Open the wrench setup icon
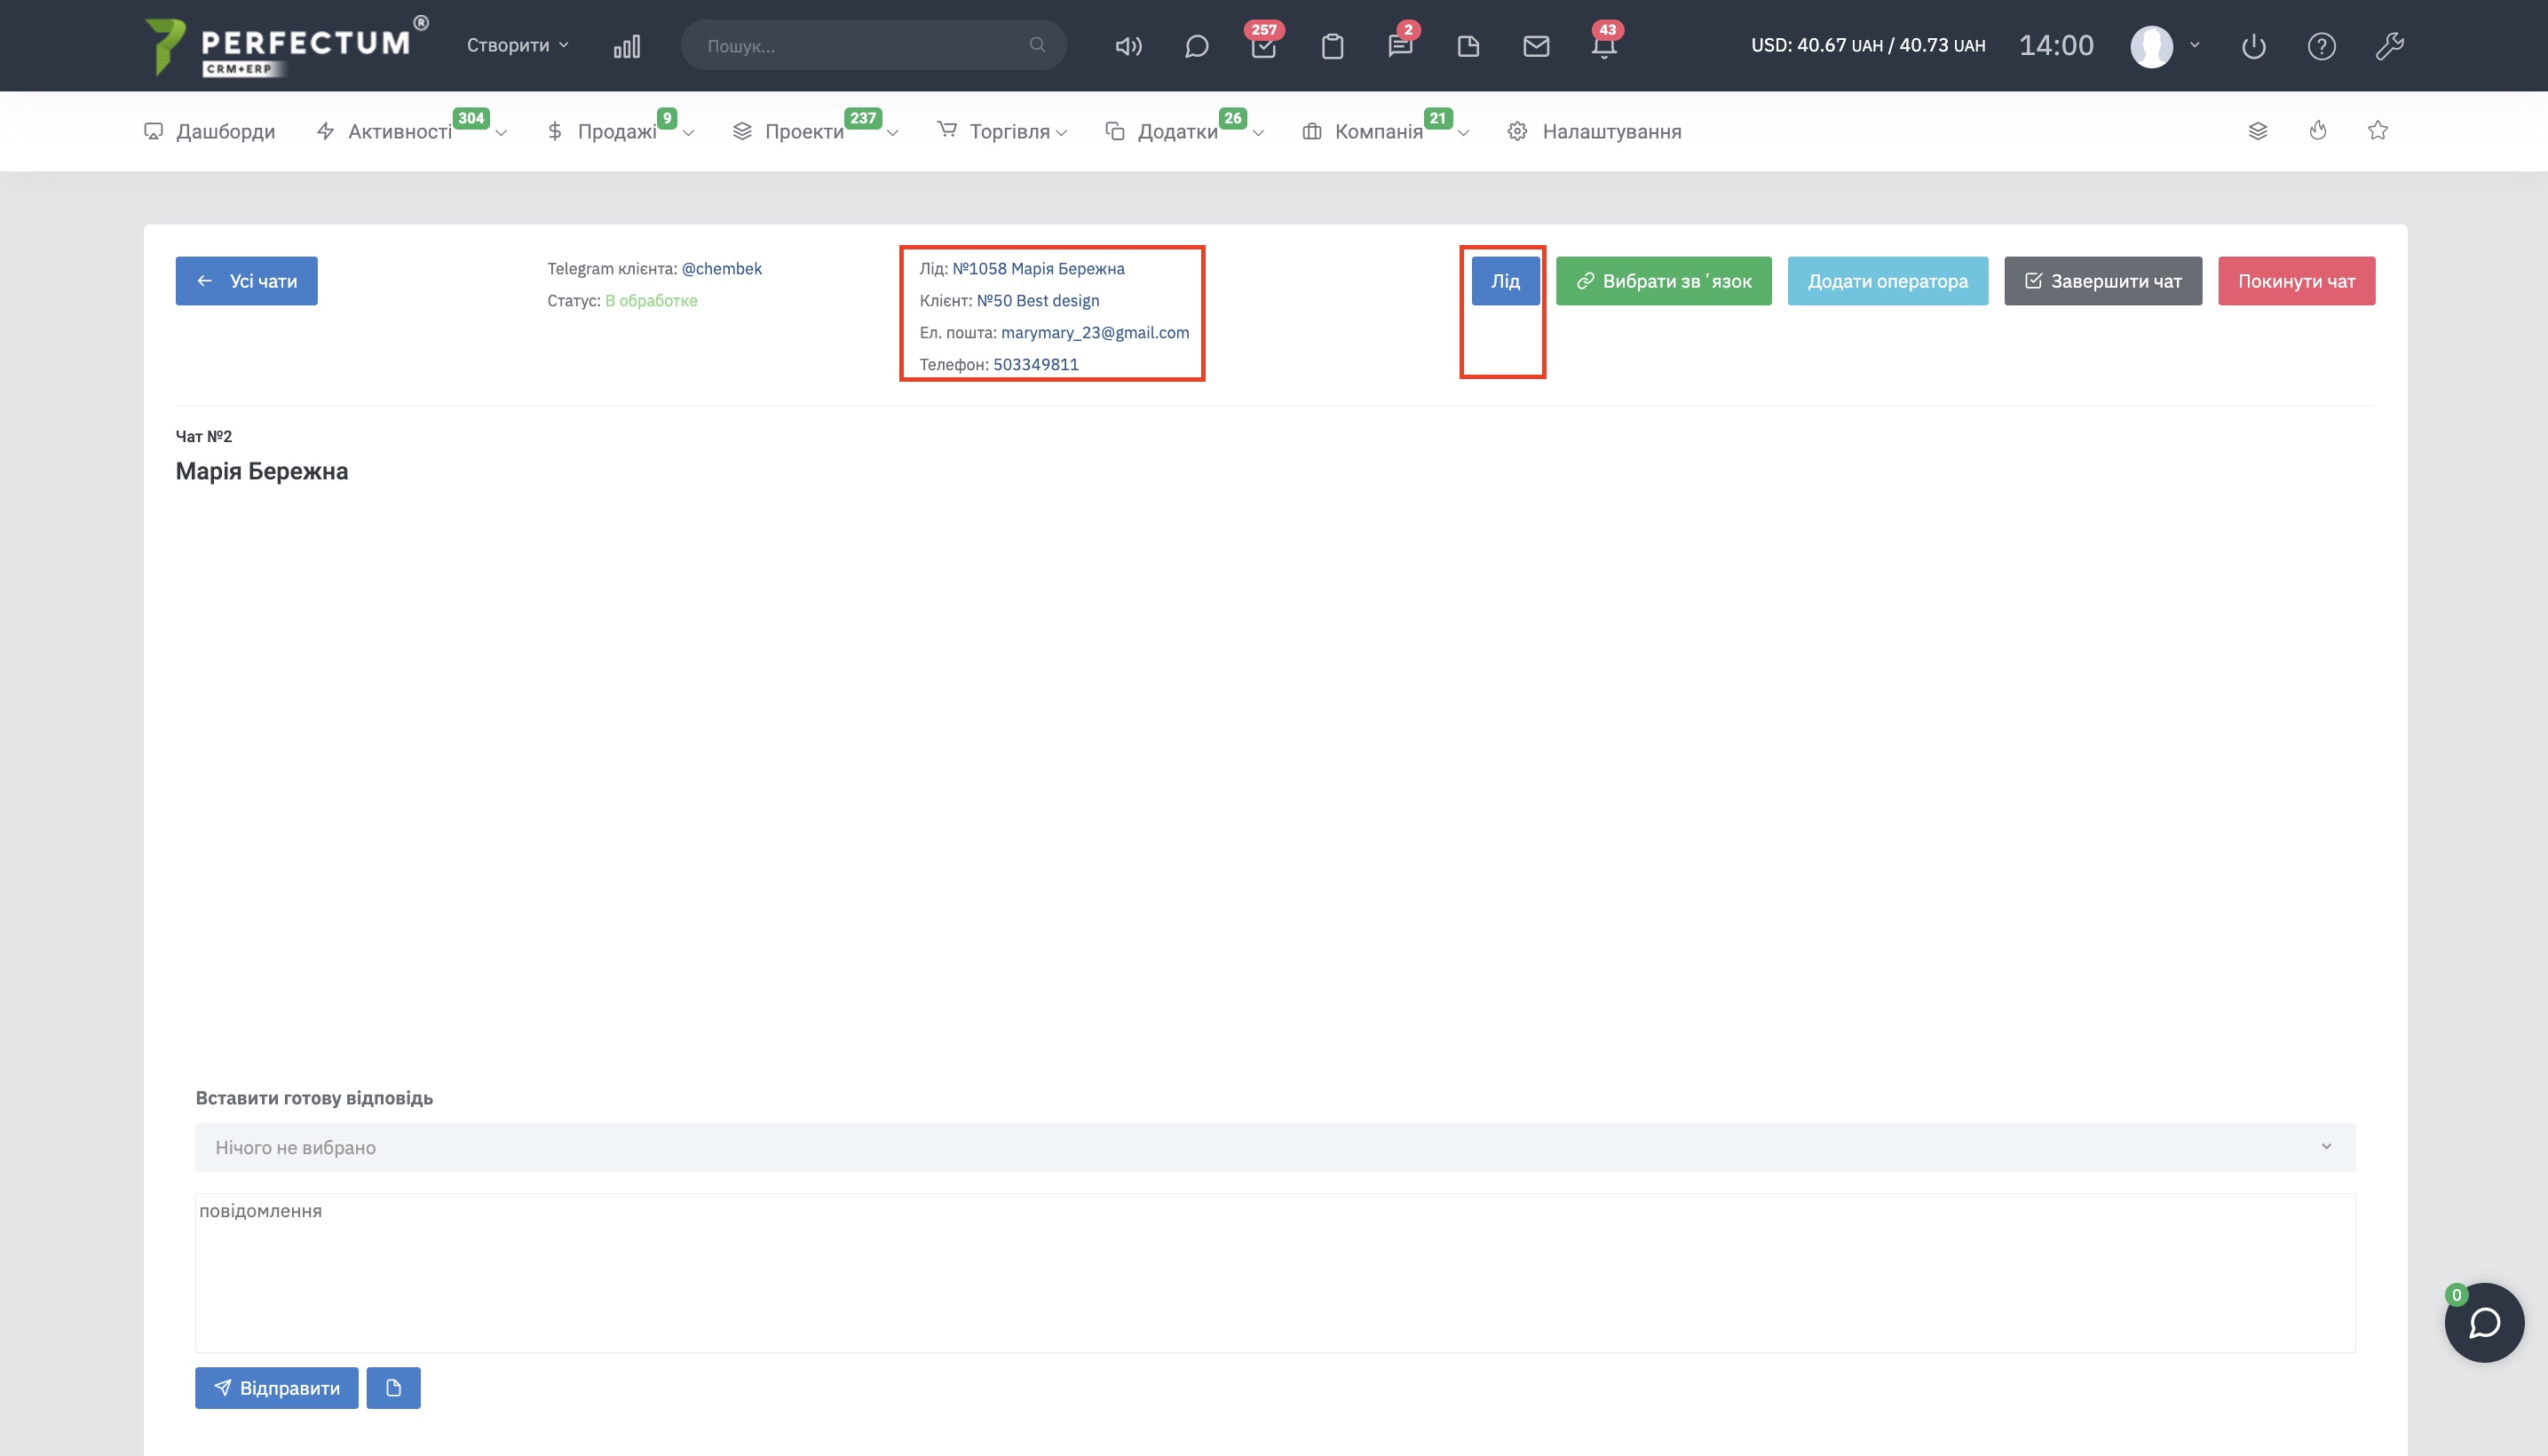2548x1456 pixels. pos(2389,46)
